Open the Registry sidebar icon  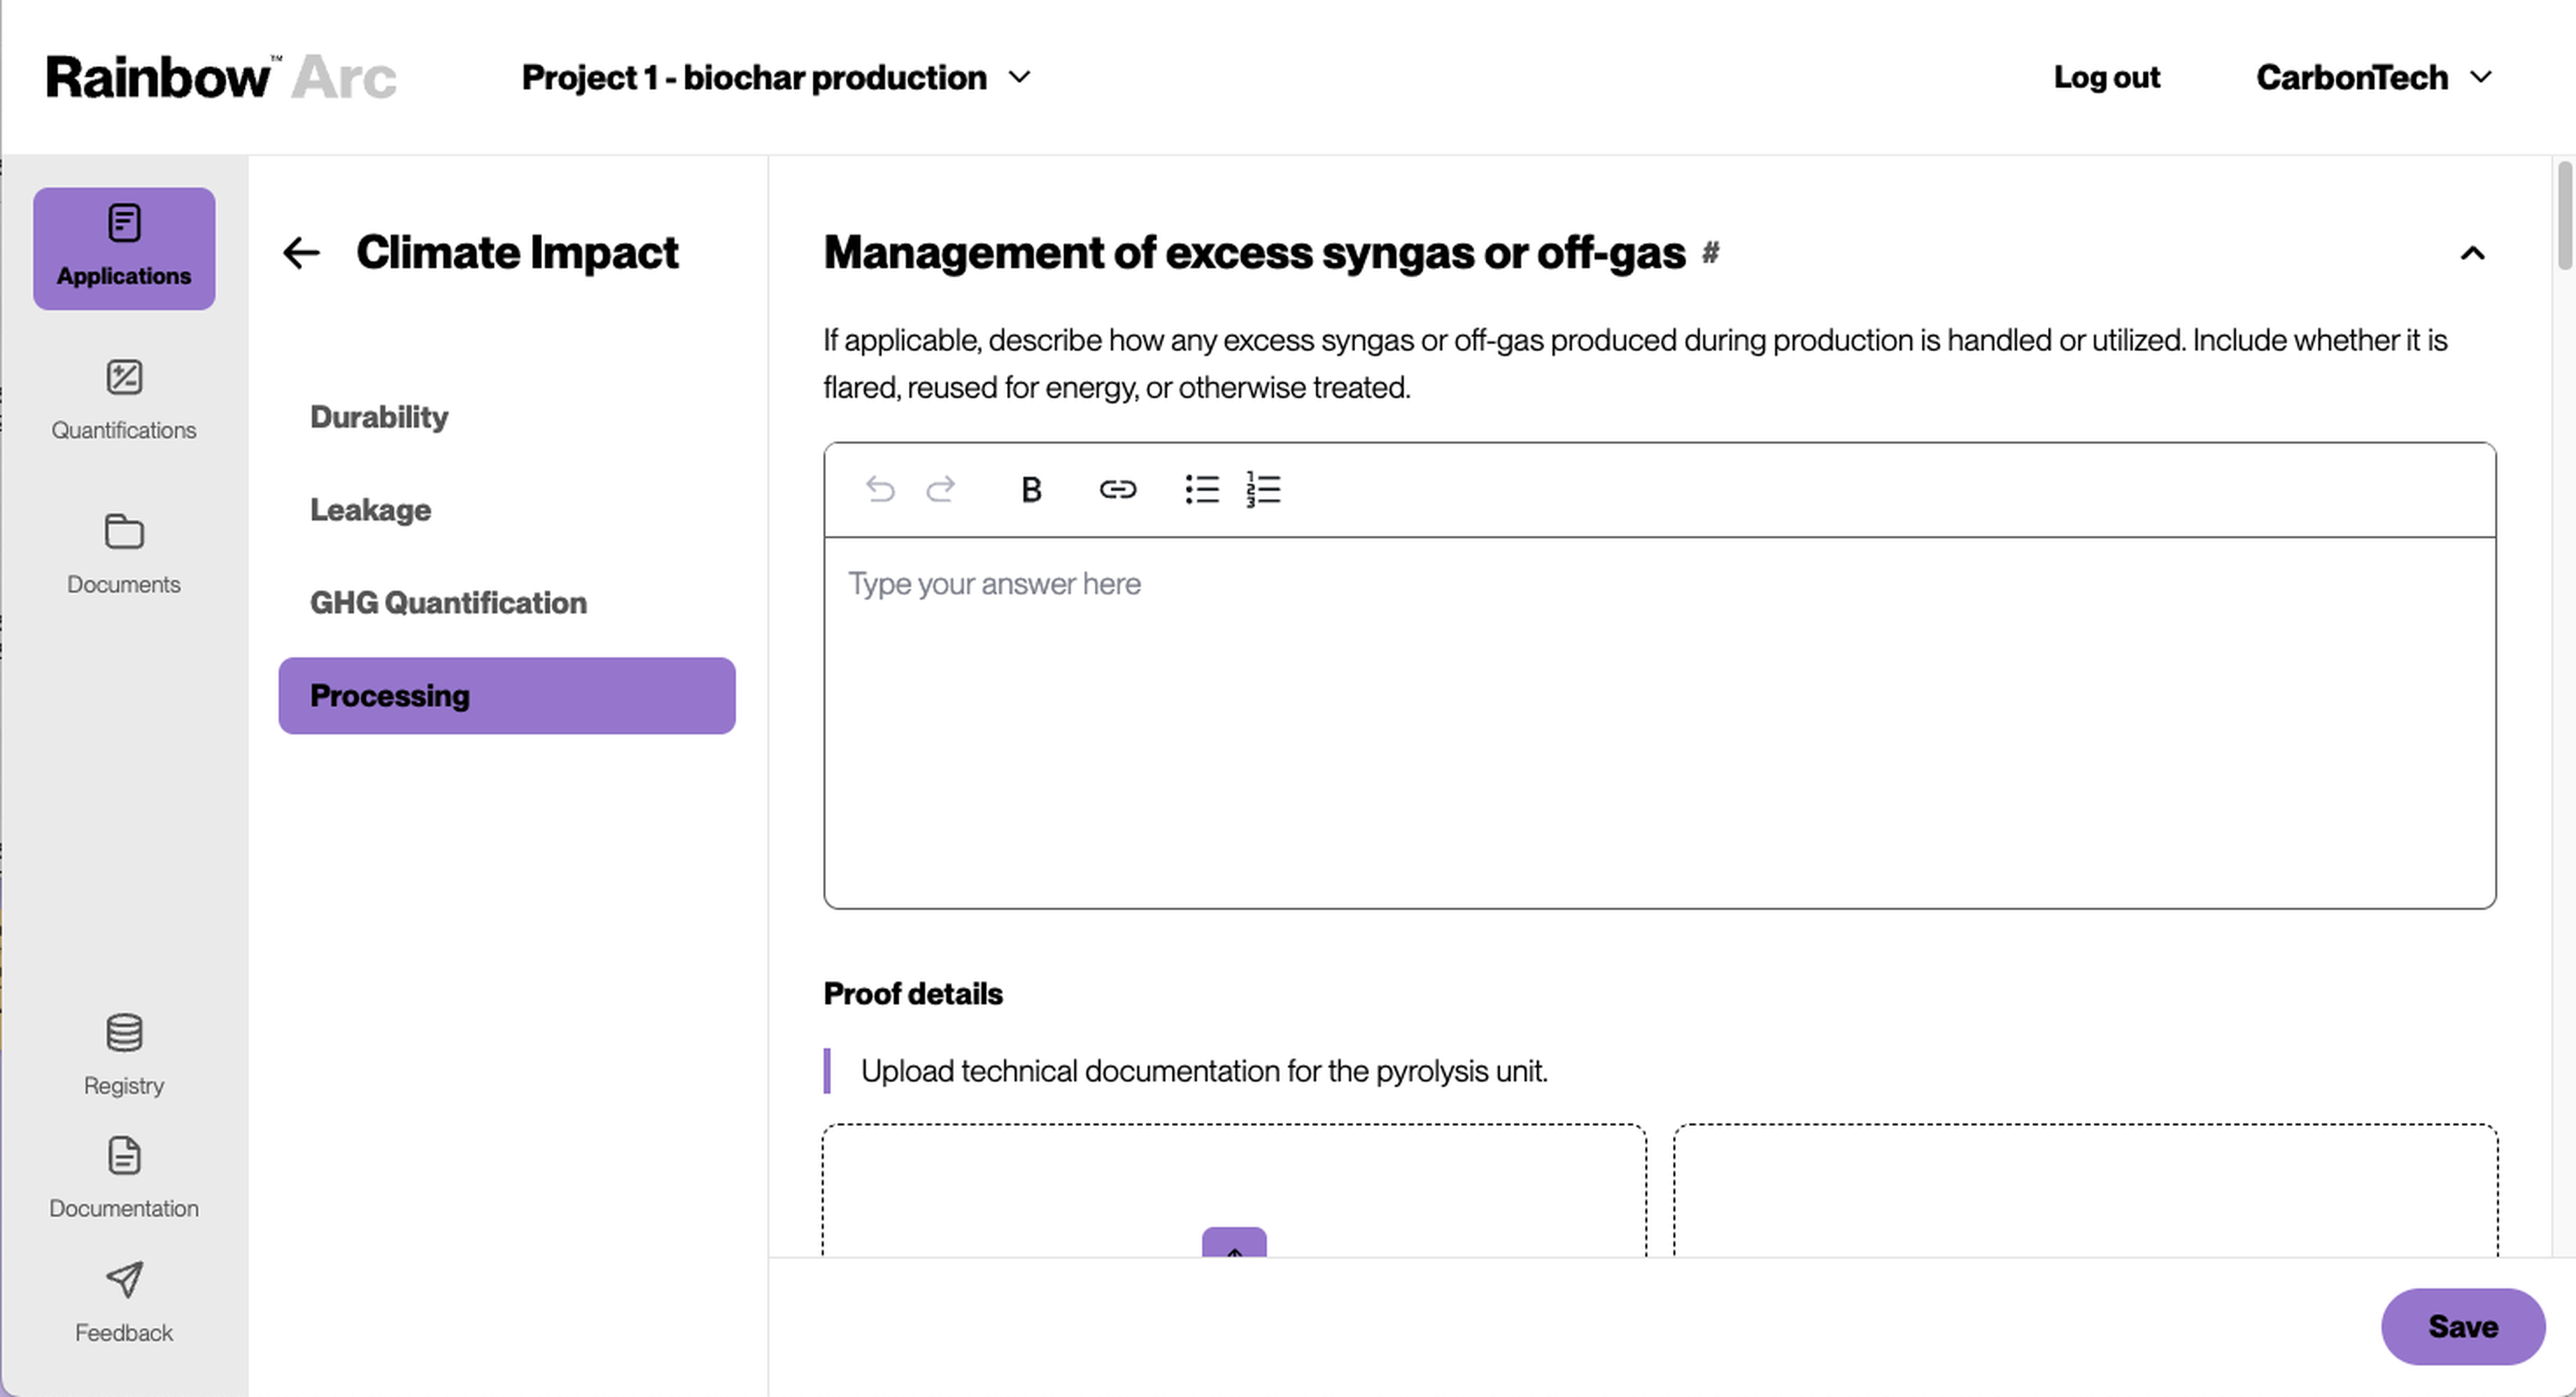pos(123,1033)
